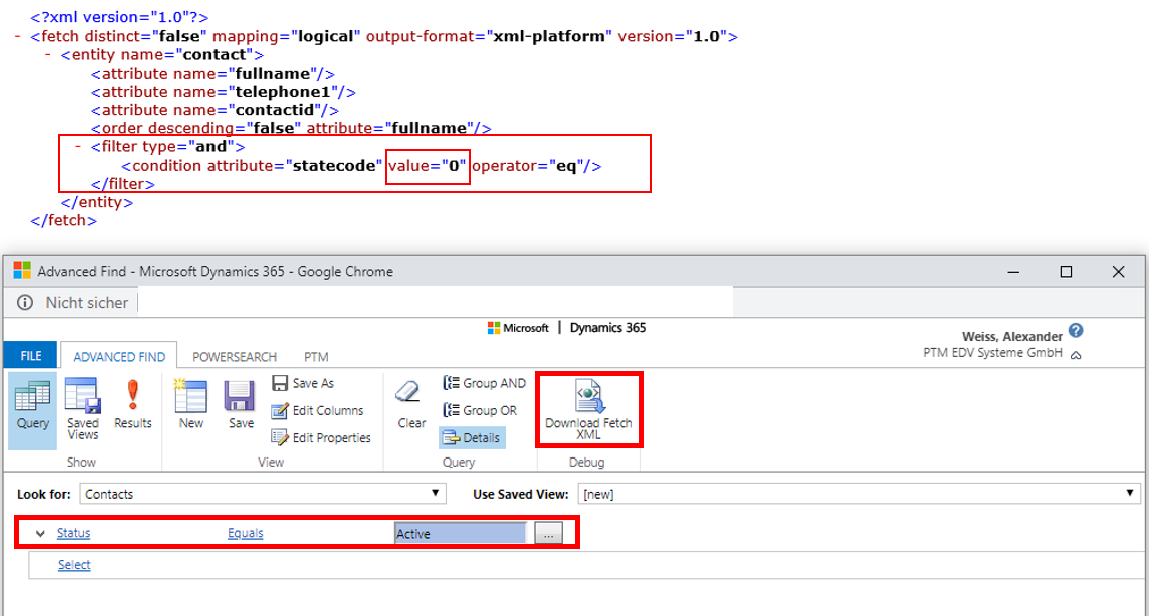Image resolution: width=1149 pixels, height=616 pixels.
Task: Click the order descending line in XML
Action: coord(291,128)
